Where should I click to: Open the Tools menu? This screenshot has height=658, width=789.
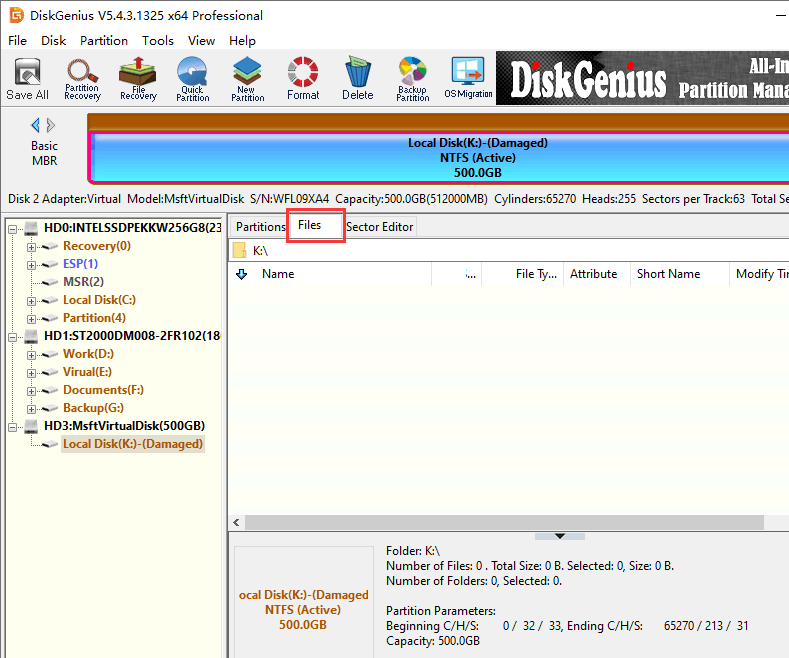[158, 41]
